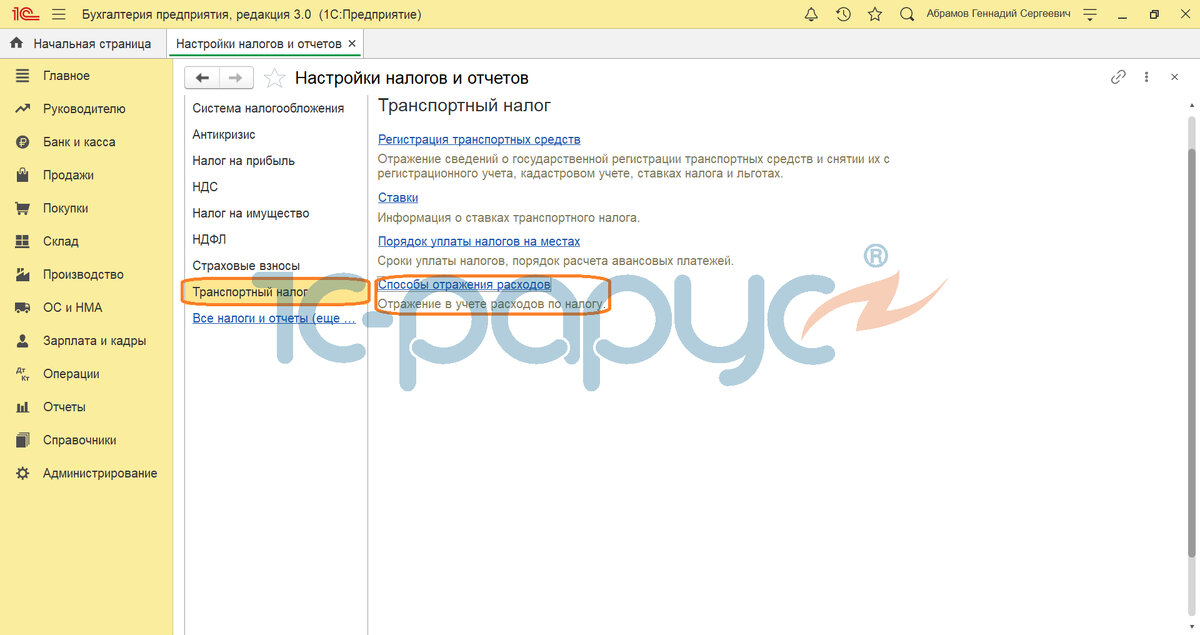Select НДС settings
The image size is (1200, 635).
click(205, 187)
